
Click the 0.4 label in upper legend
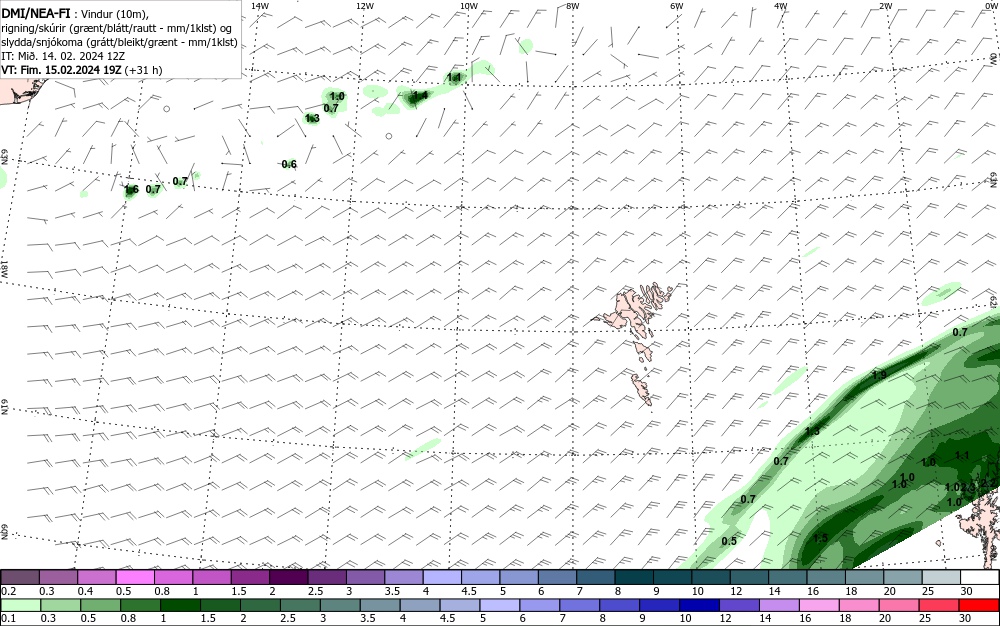pos(85,591)
